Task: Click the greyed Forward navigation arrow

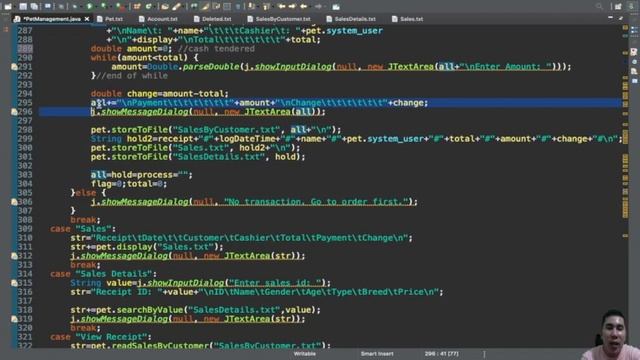Action: coord(318,7)
